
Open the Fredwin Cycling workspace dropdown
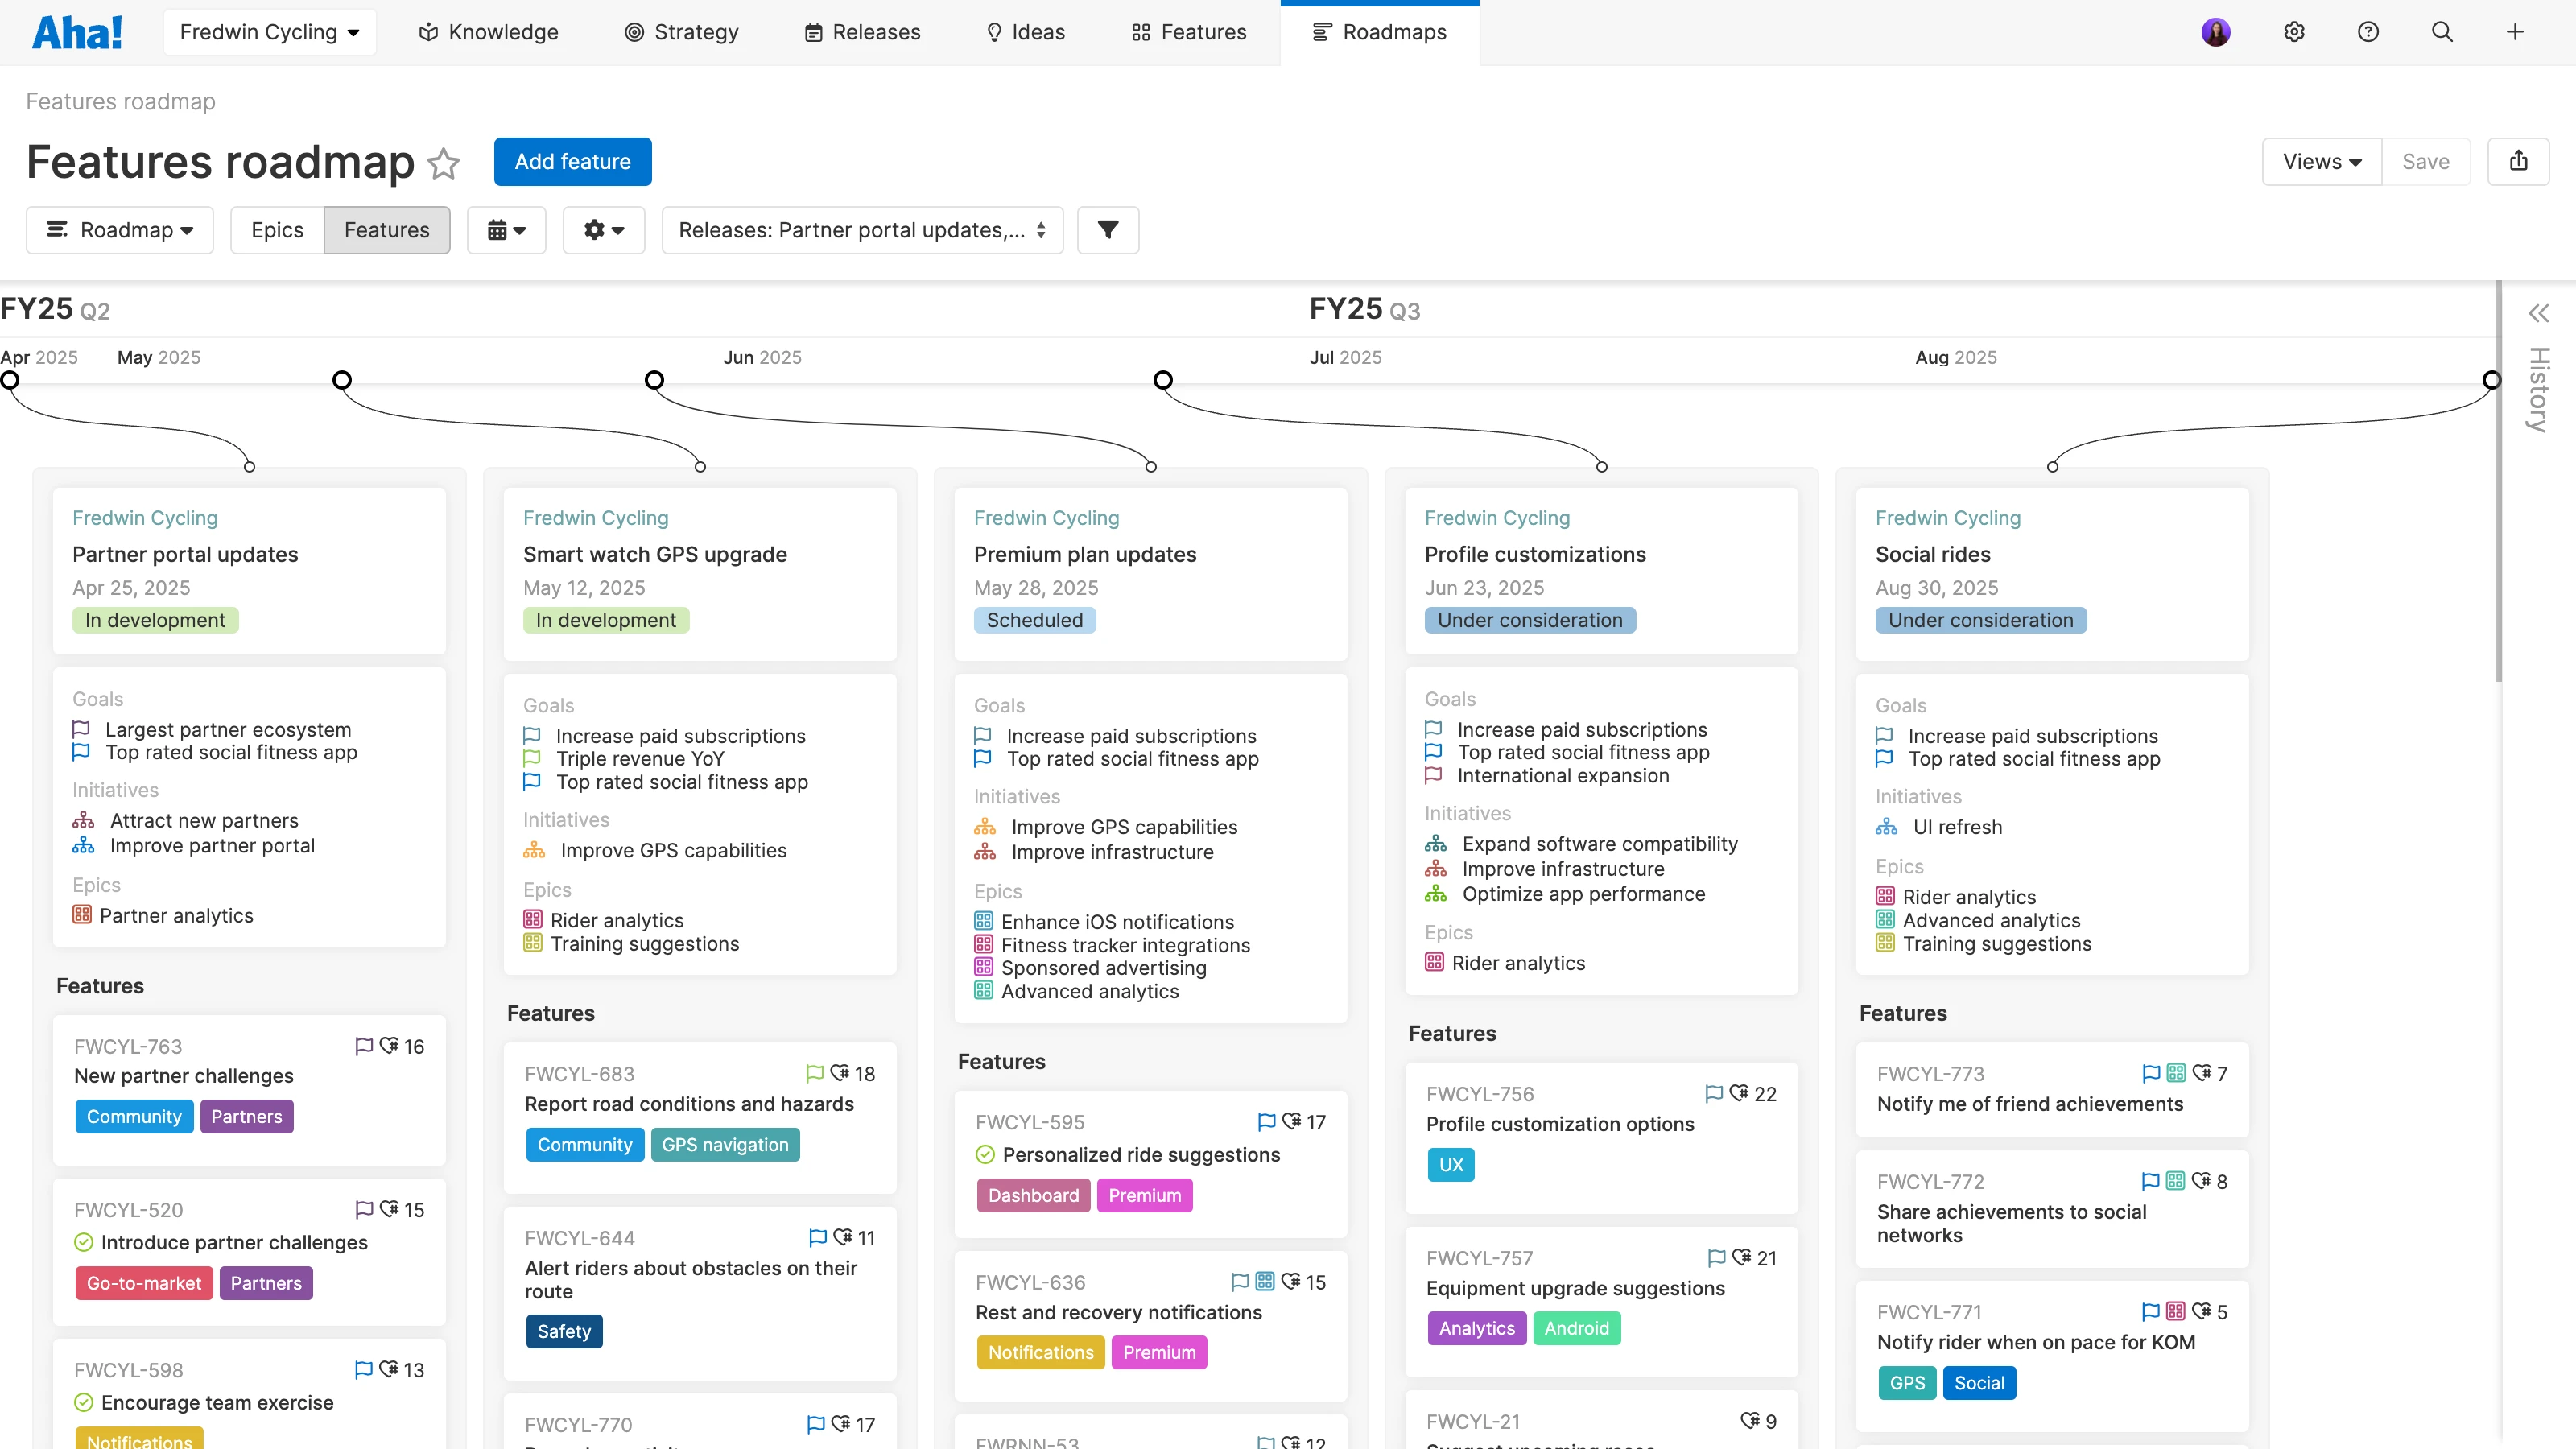tap(269, 32)
